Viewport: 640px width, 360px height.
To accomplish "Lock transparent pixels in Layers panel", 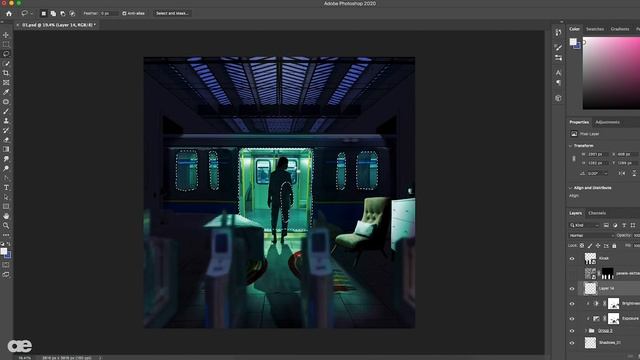I will (582, 246).
